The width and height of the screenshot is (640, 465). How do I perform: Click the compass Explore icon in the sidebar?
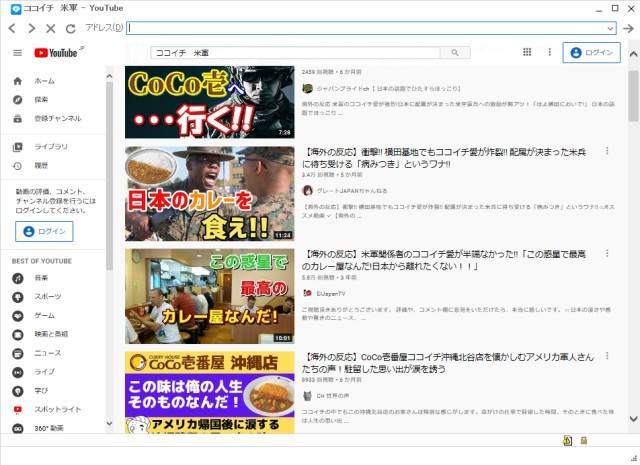(18, 100)
